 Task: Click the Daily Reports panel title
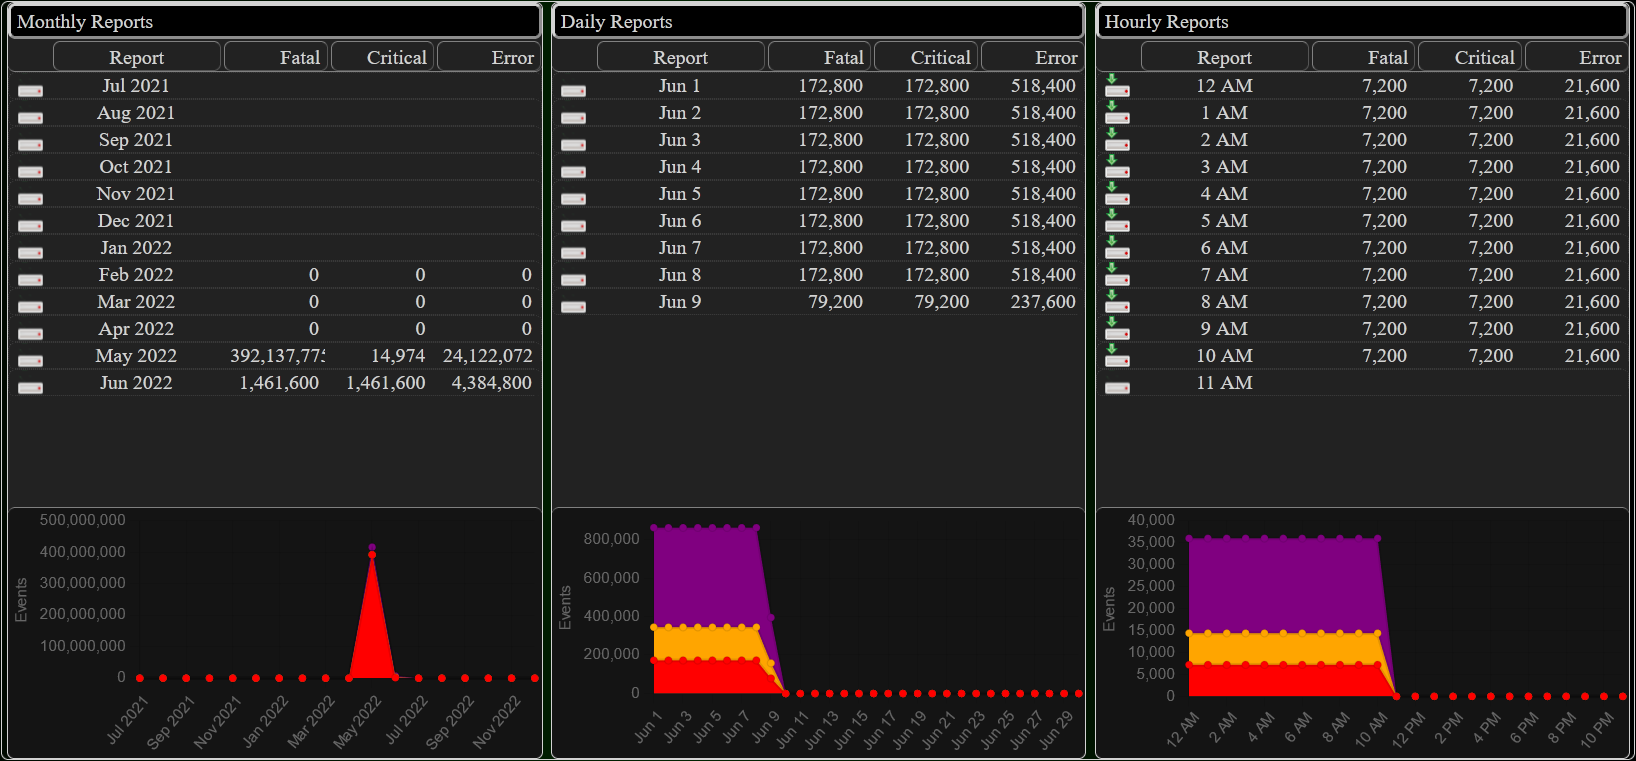pyautogui.click(x=616, y=22)
